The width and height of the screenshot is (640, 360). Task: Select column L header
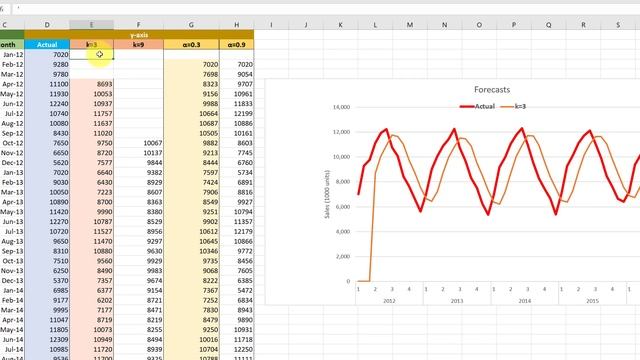coord(375,25)
